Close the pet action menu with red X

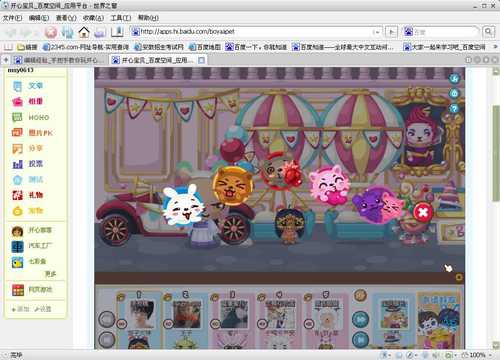423,212
